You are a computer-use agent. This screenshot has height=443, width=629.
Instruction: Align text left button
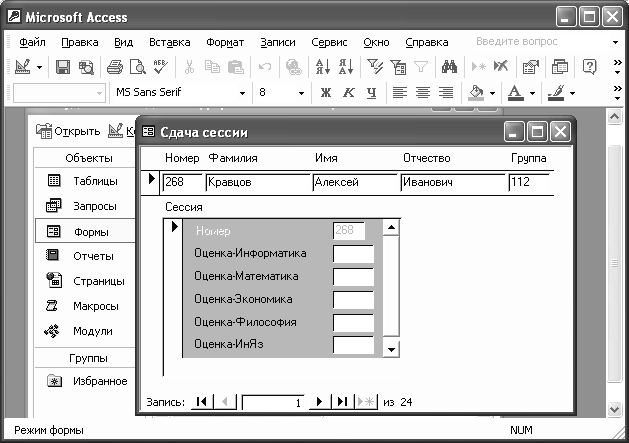point(400,93)
